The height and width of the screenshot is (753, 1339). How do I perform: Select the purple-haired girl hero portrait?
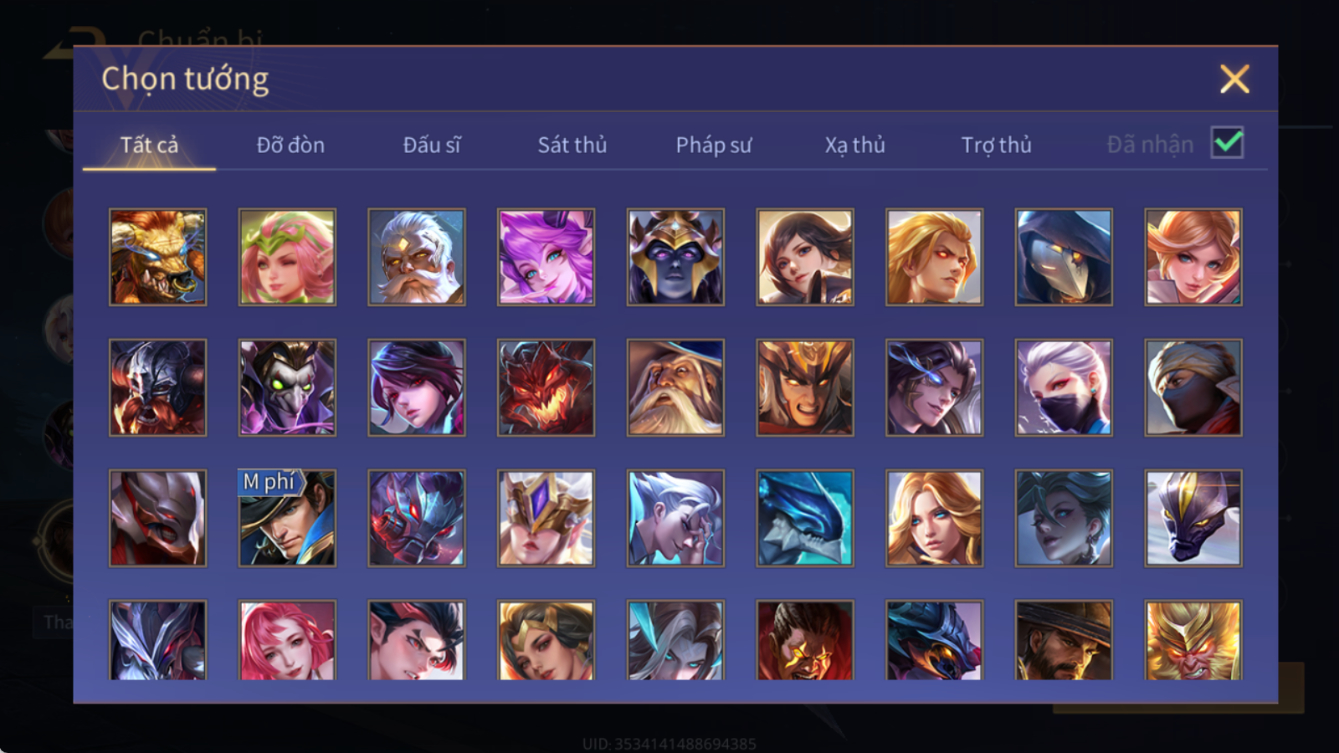point(546,257)
